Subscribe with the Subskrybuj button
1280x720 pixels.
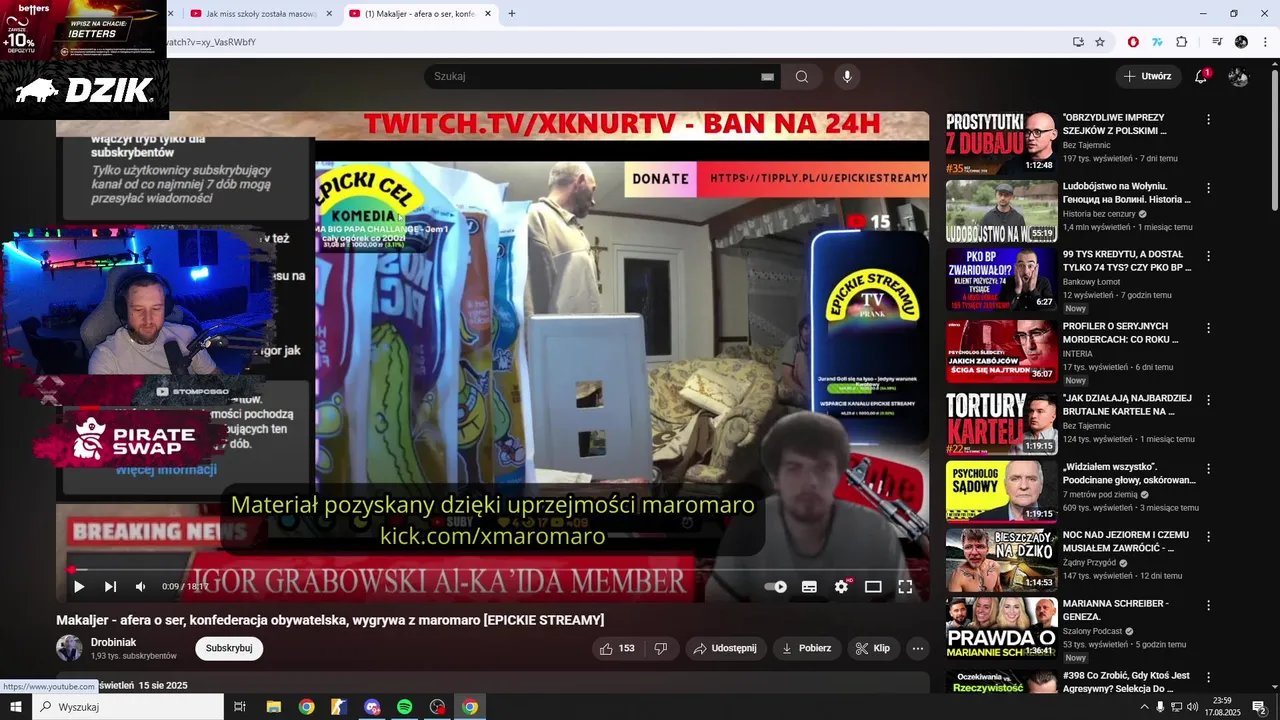pyautogui.click(x=229, y=648)
